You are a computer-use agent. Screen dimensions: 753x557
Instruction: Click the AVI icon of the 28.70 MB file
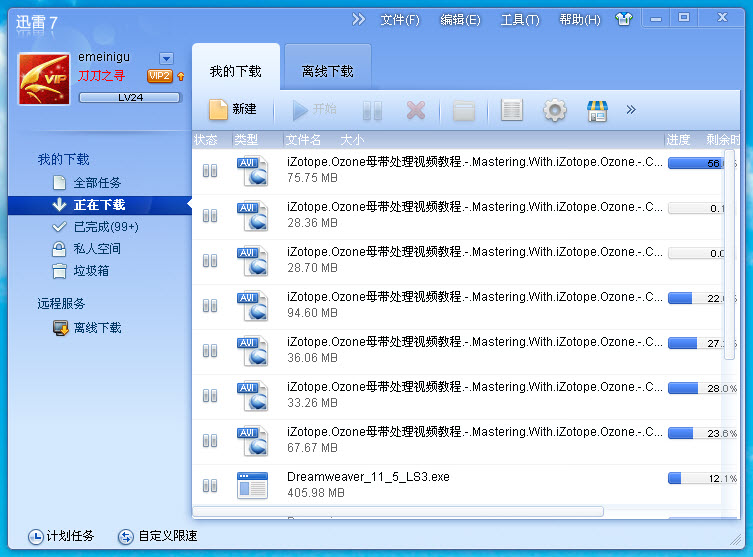pos(253,261)
